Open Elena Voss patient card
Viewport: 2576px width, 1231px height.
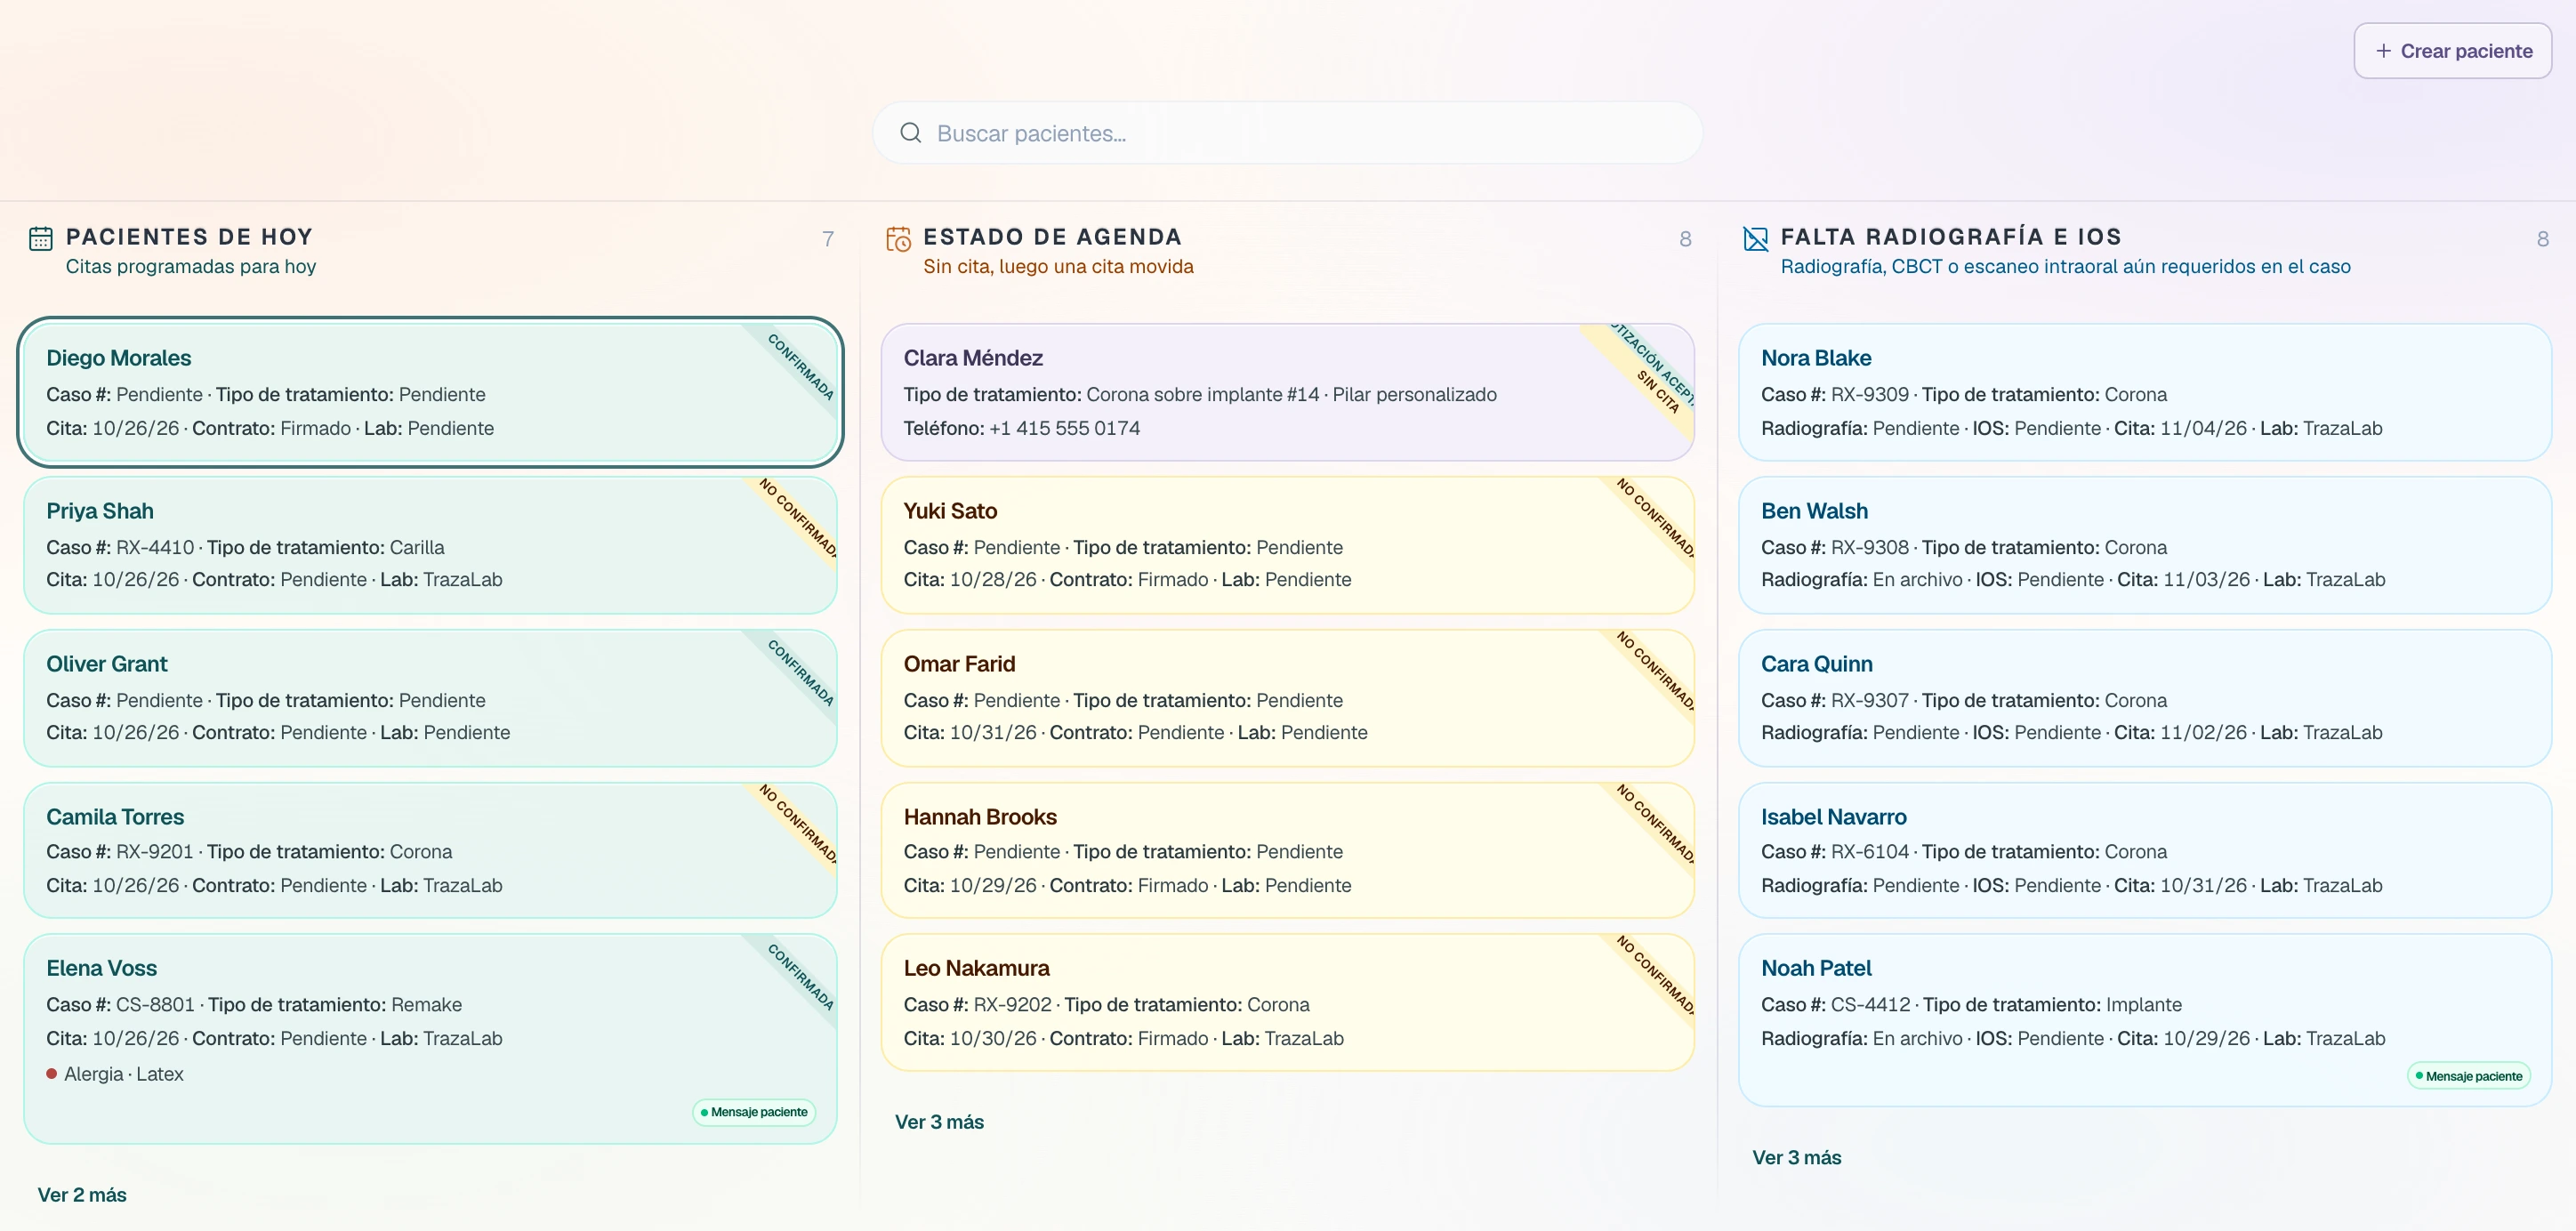click(430, 1038)
